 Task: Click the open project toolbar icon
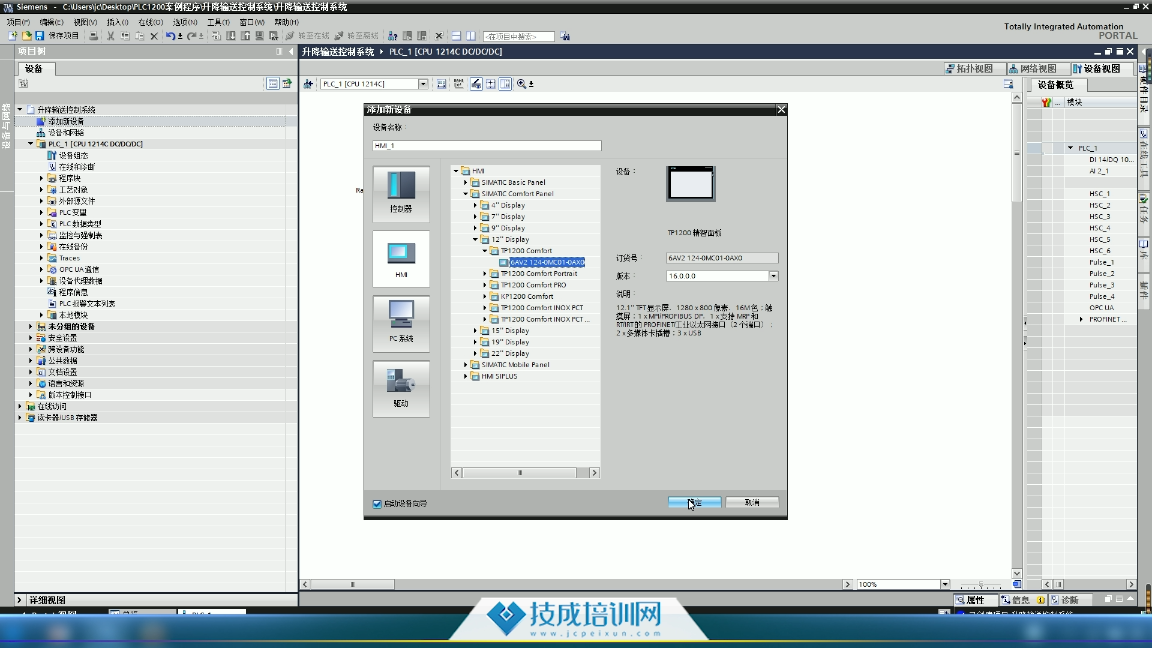pyautogui.click(x=26, y=35)
